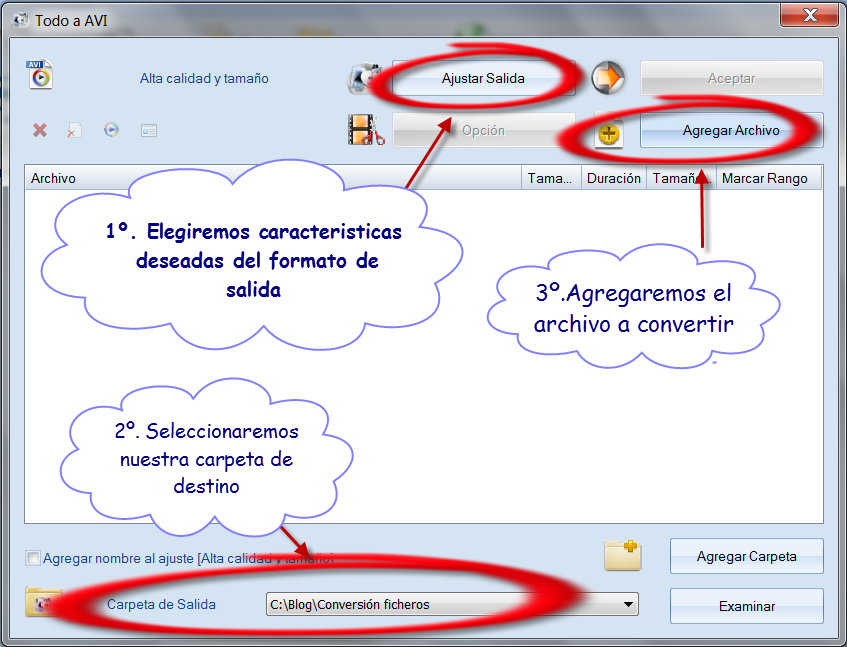Screen dimensions: 847x647
Task: Click the yellow plus add-file icon
Action: point(608,133)
